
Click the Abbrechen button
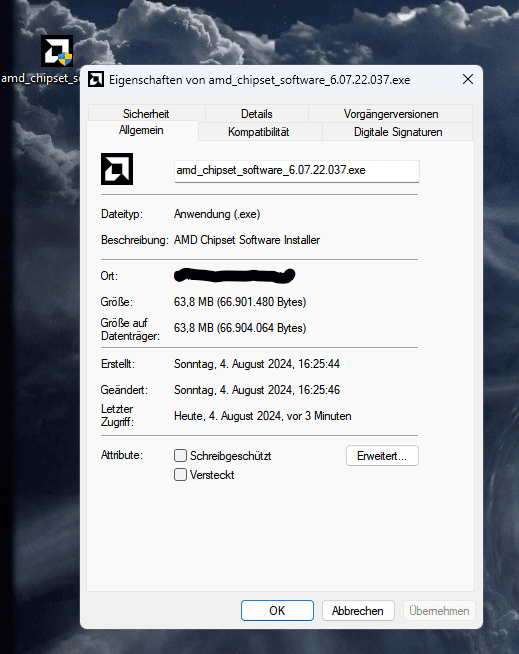click(358, 611)
